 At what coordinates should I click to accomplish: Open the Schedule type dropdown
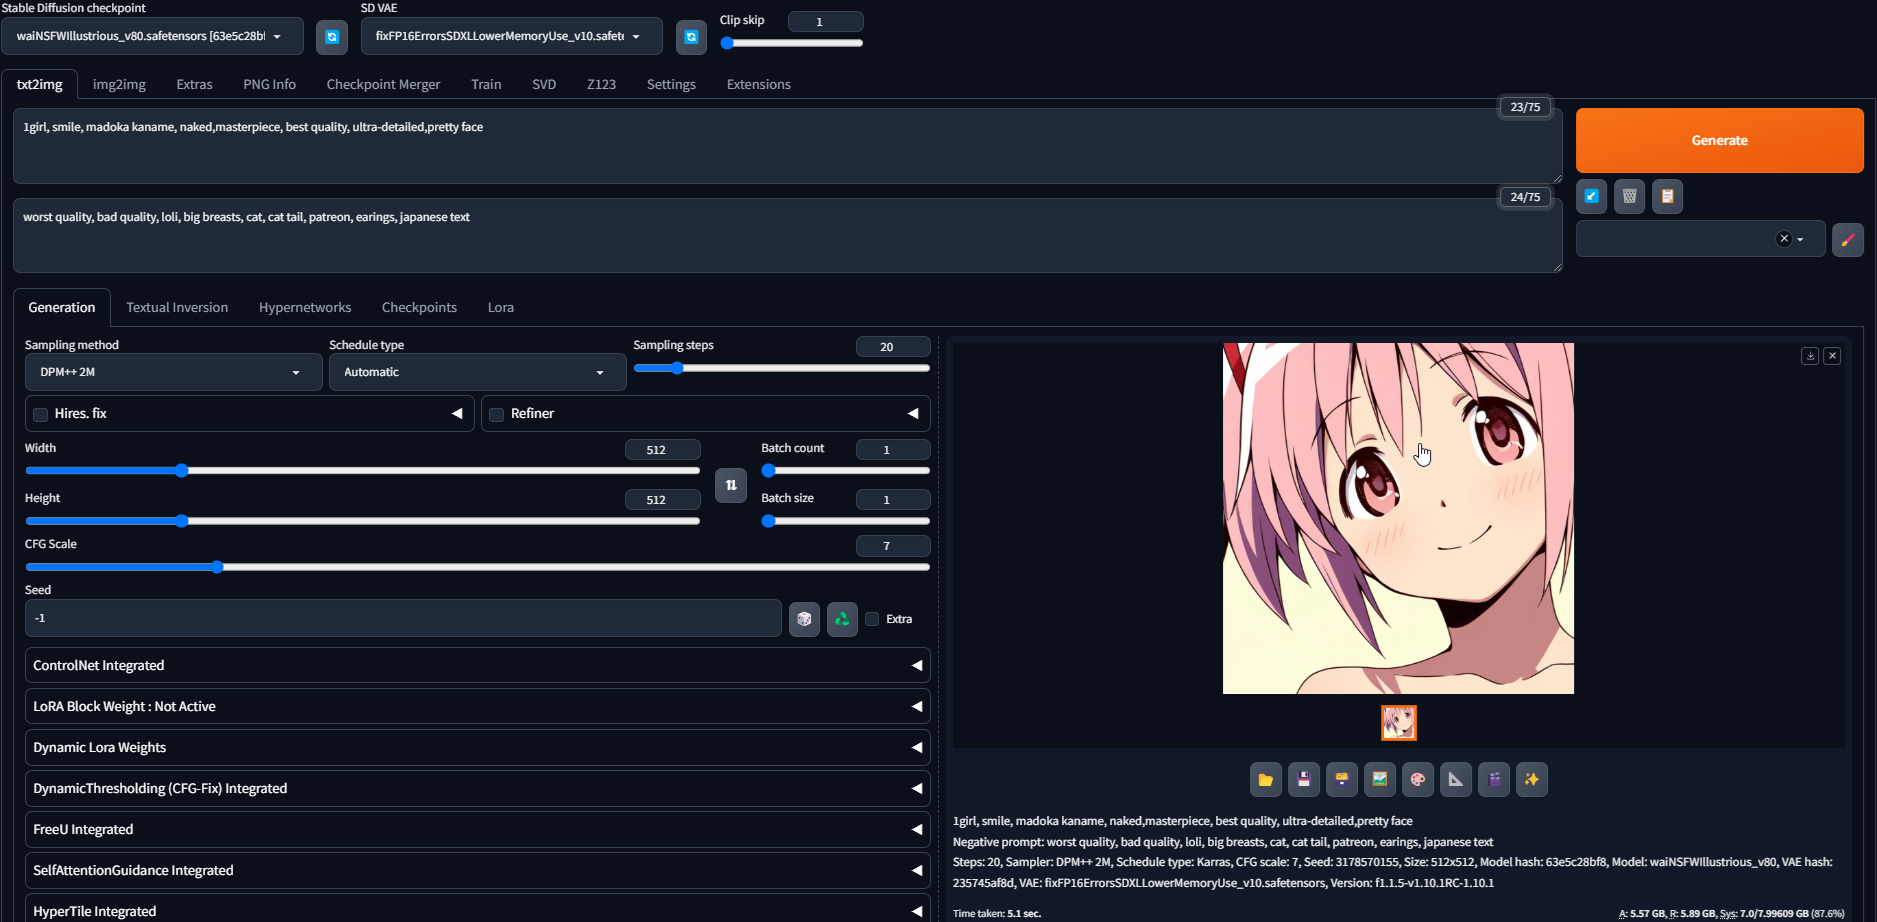tap(477, 372)
